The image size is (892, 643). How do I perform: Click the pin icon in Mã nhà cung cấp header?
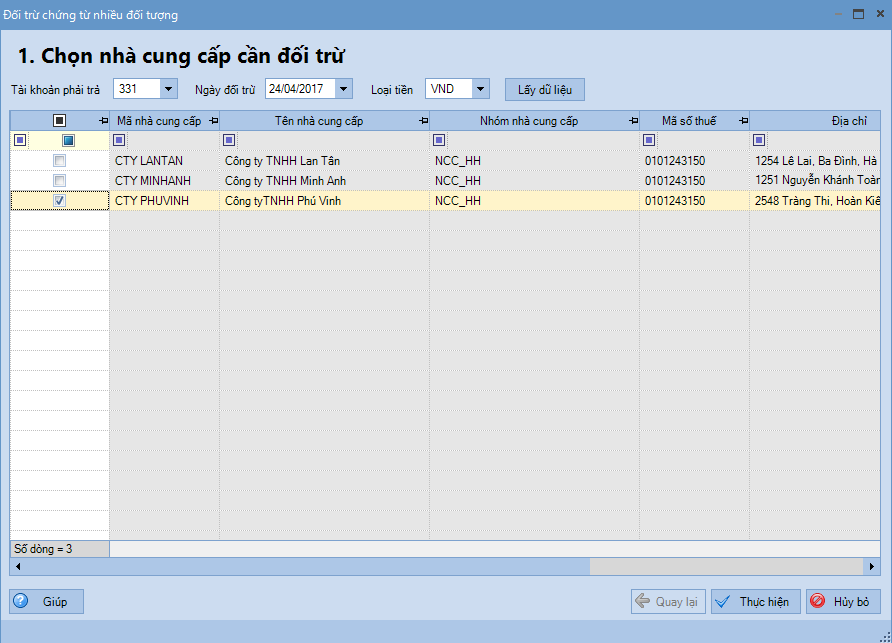(213, 121)
